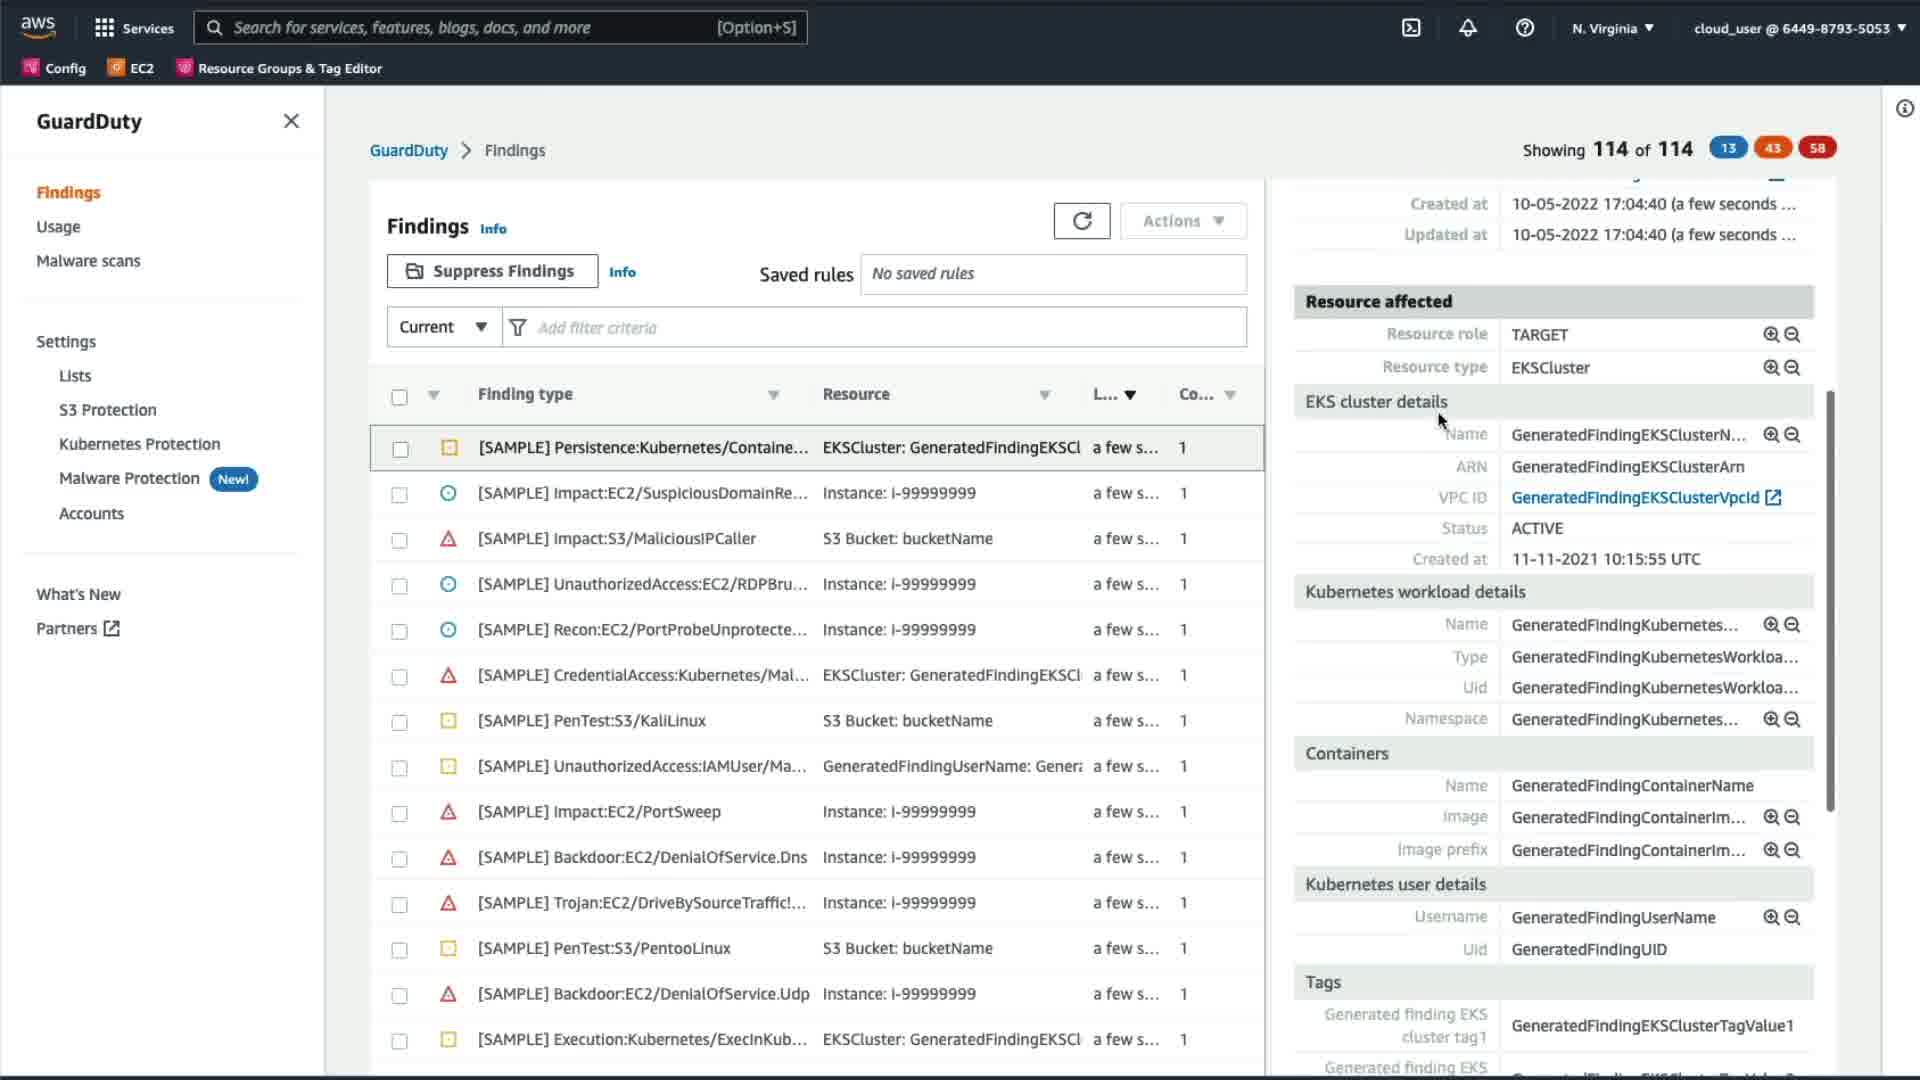Viewport: 1920px width, 1080px height.
Task: Click the Suppress Findings button
Action: (492, 271)
